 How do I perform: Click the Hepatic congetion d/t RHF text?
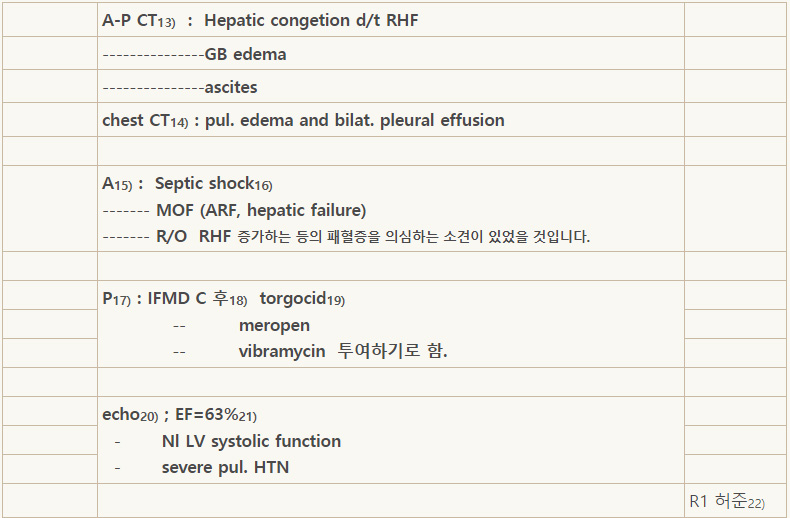click(311, 20)
